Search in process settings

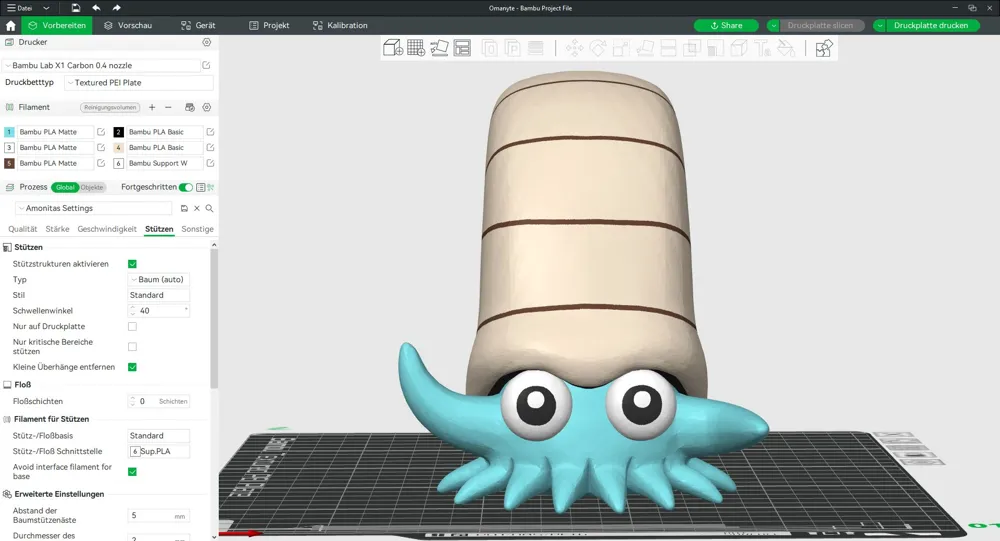coord(209,208)
